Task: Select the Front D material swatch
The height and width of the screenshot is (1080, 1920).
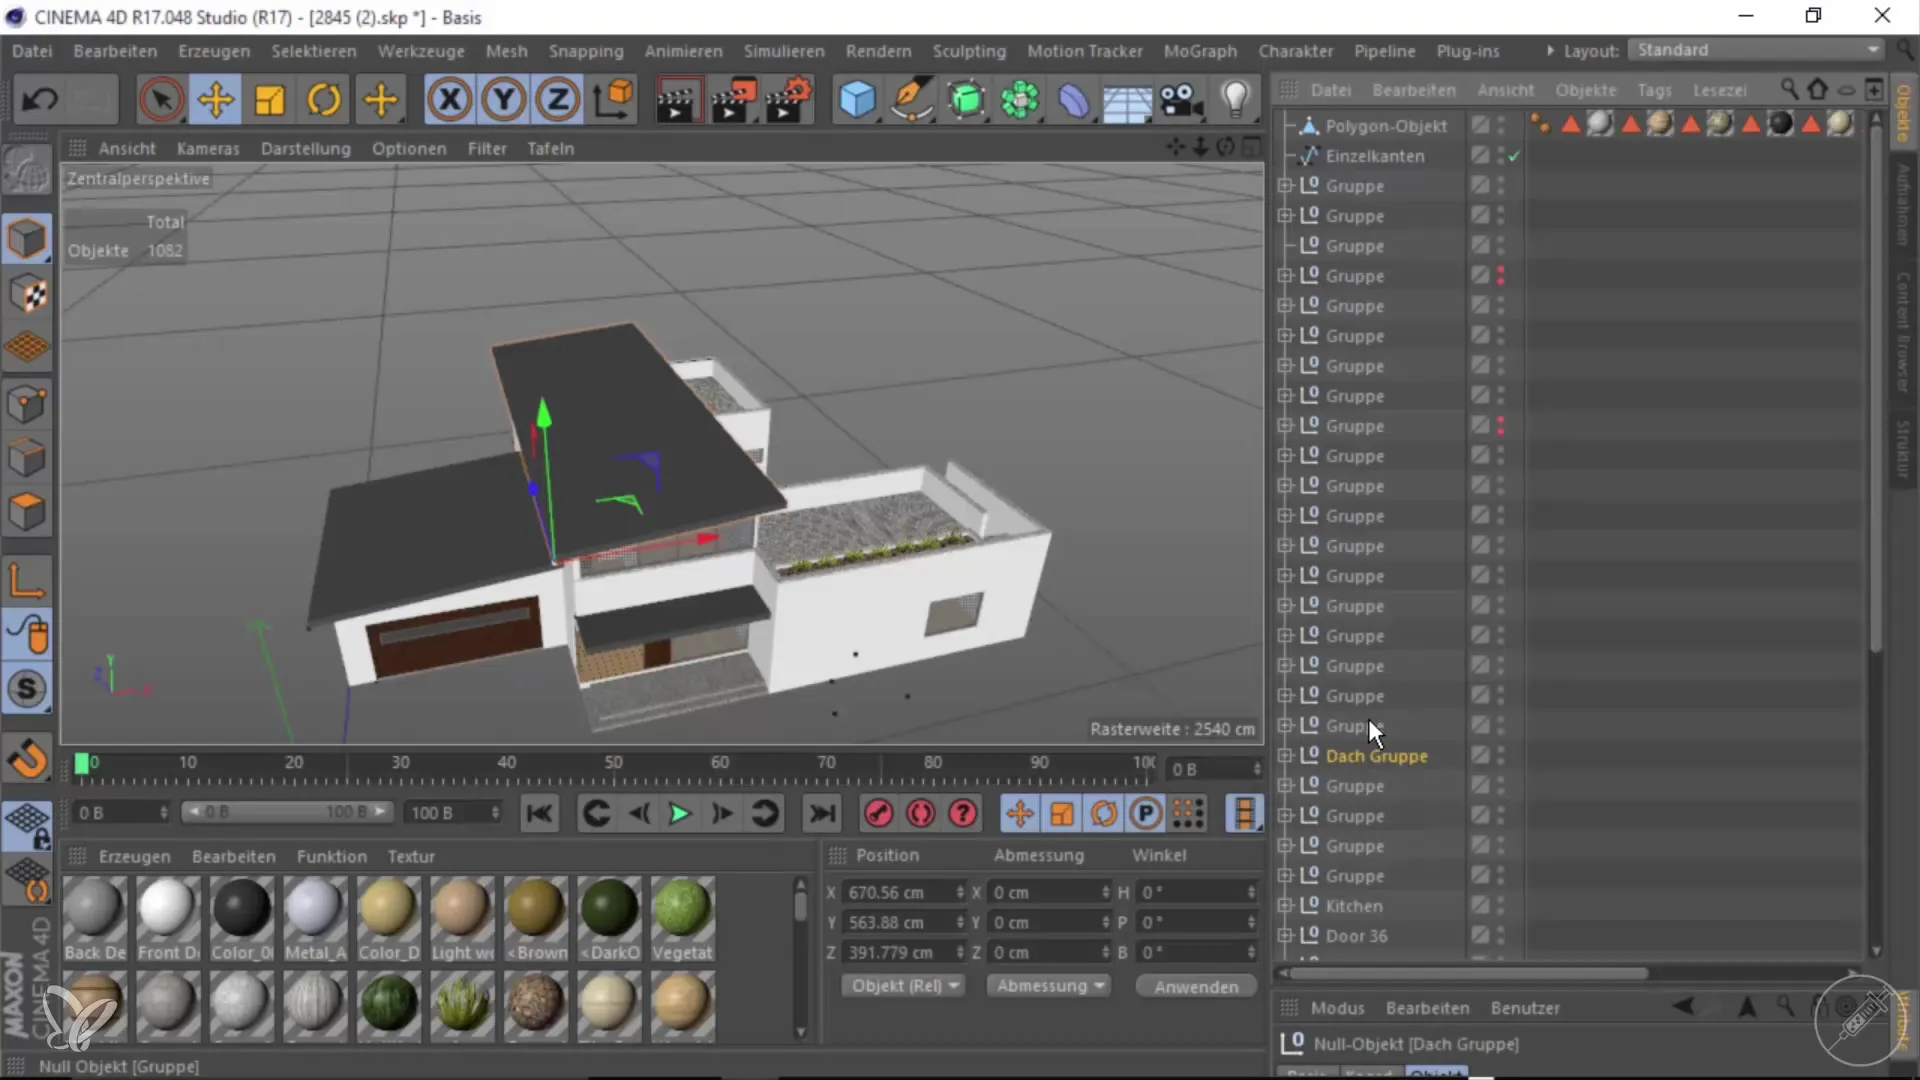Action: coord(167,919)
